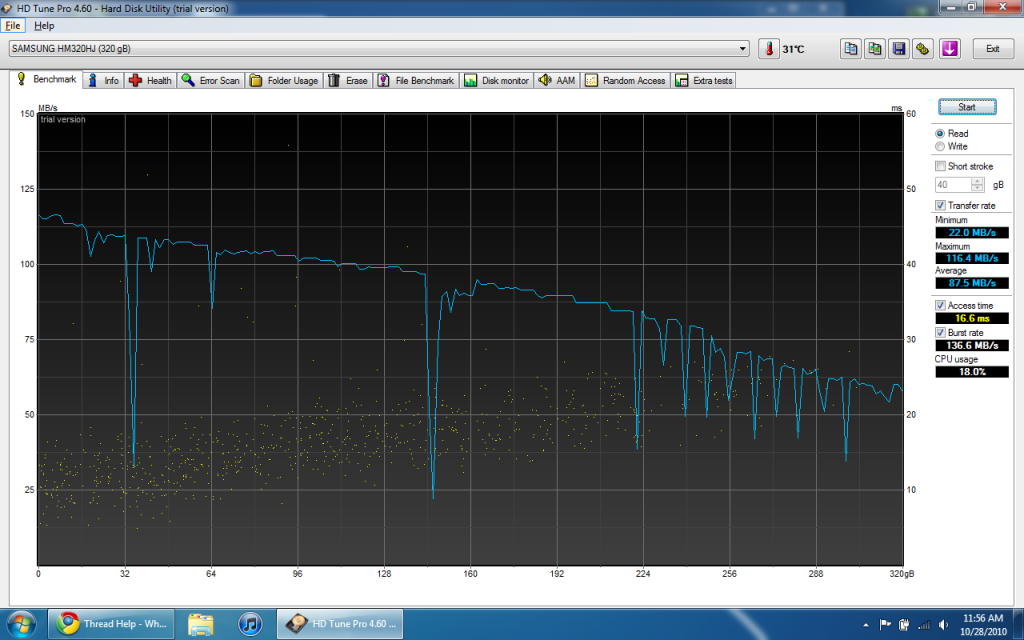This screenshot has height=640, width=1024.
Task: Click the burst rate value 136.6 MB/s
Action: tap(972, 345)
